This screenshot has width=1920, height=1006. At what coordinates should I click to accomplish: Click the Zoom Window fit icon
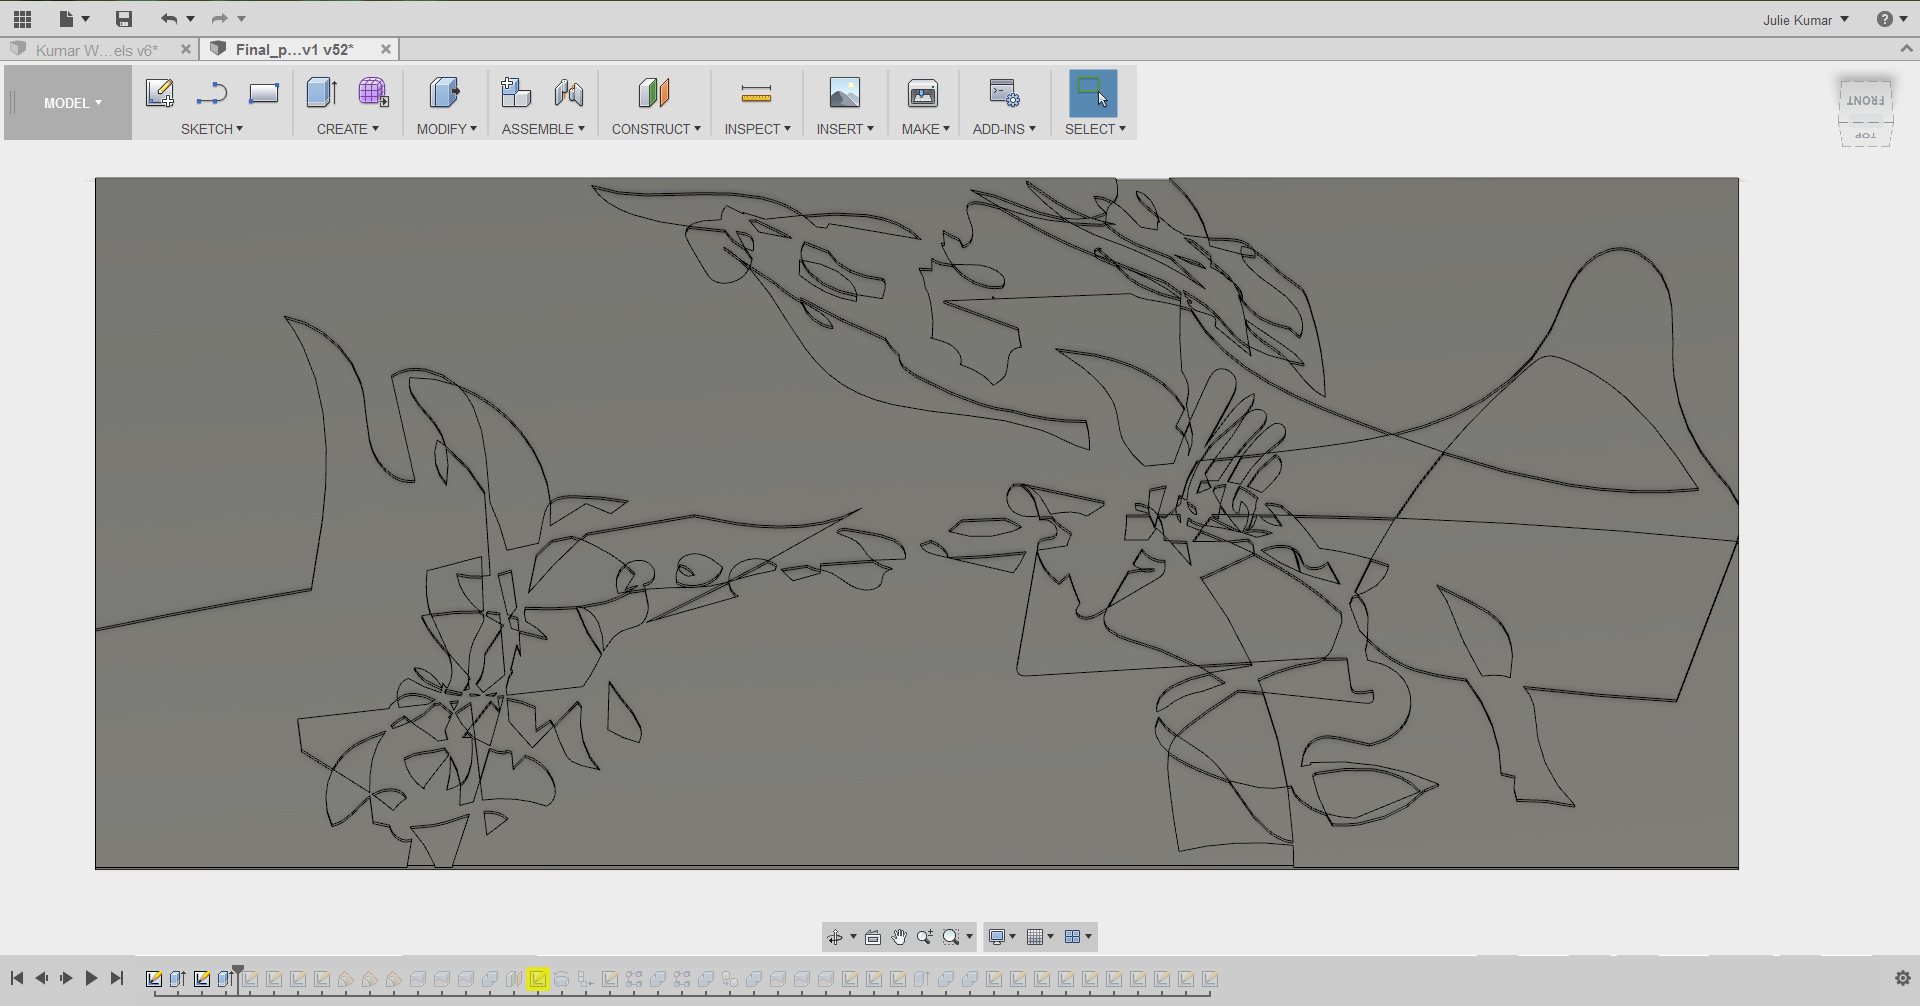click(951, 937)
